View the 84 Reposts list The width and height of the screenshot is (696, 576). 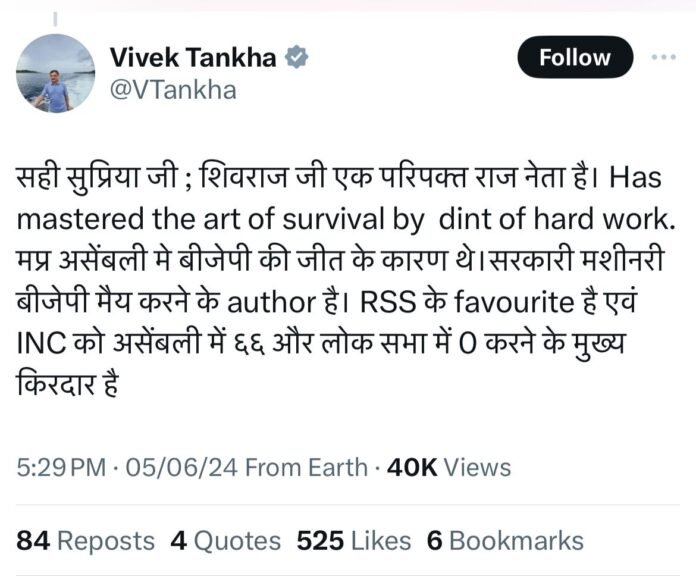pyautogui.click(x=86, y=541)
